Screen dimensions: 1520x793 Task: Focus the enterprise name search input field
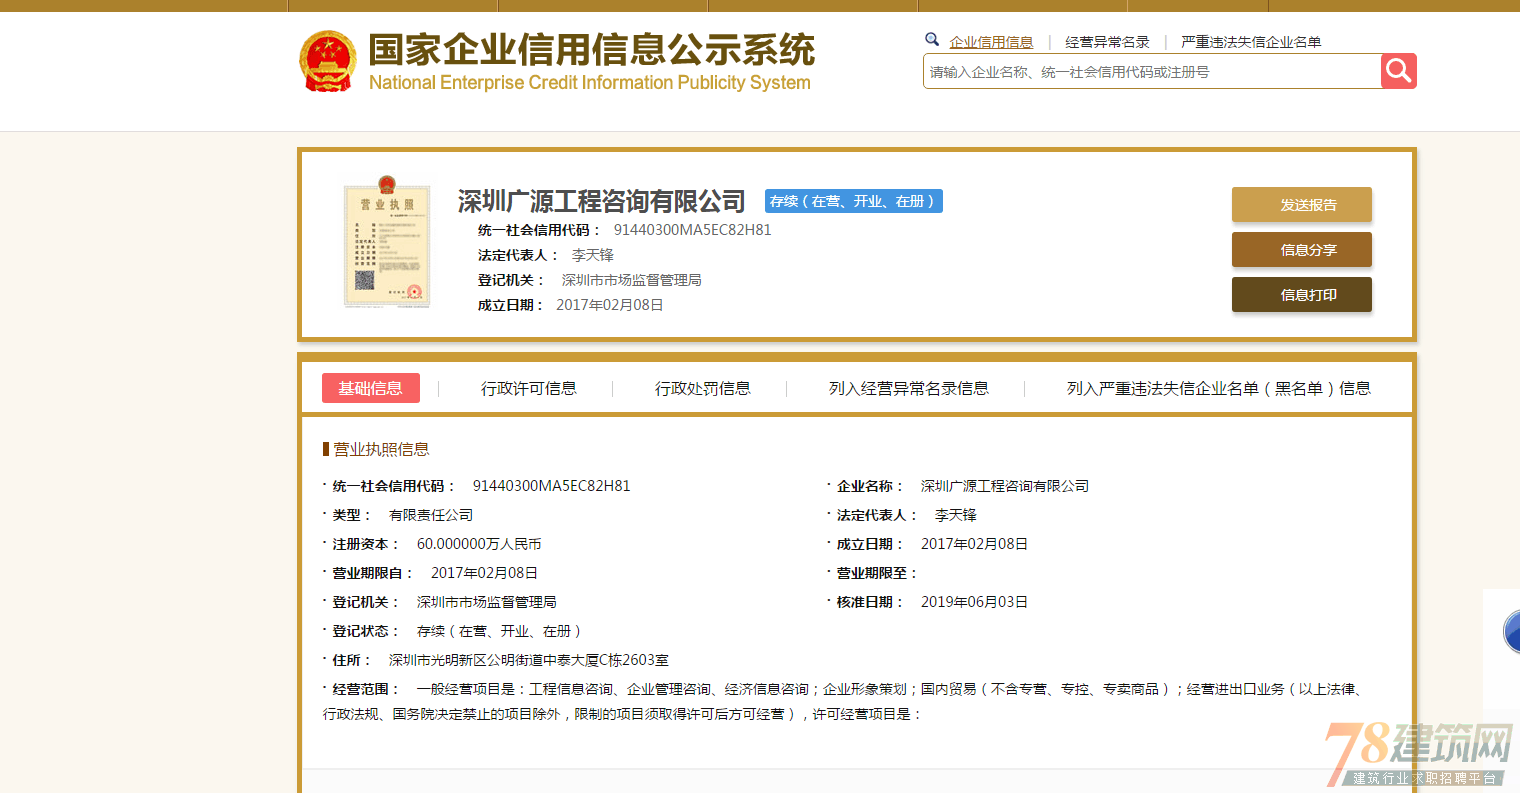(x=1152, y=71)
